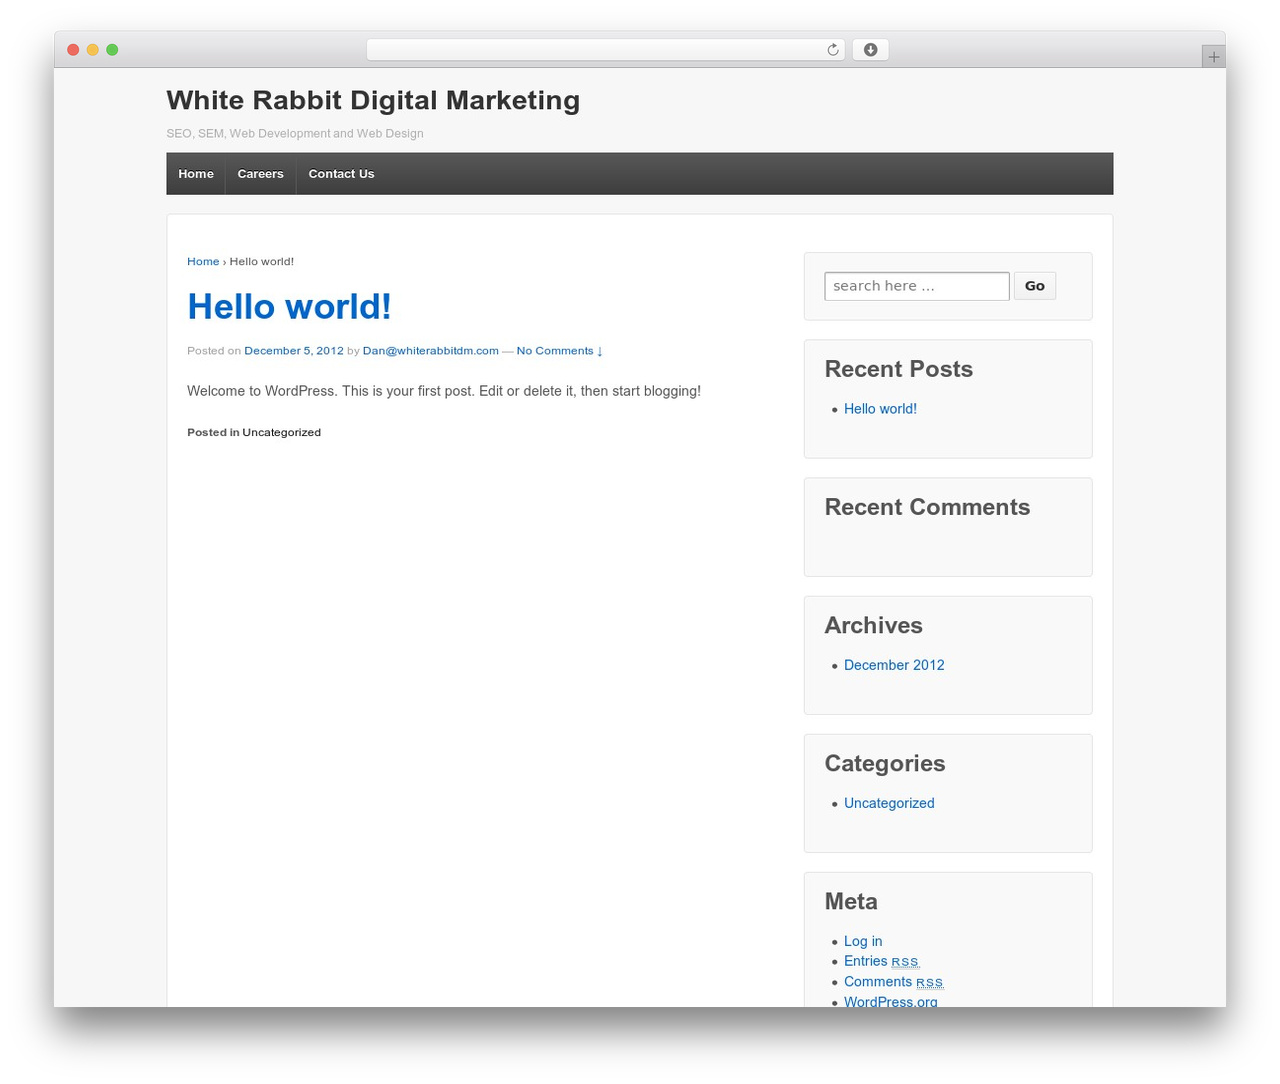Click the Log in link
The height and width of the screenshot is (1084, 1280).
click(x=863, y=941)
